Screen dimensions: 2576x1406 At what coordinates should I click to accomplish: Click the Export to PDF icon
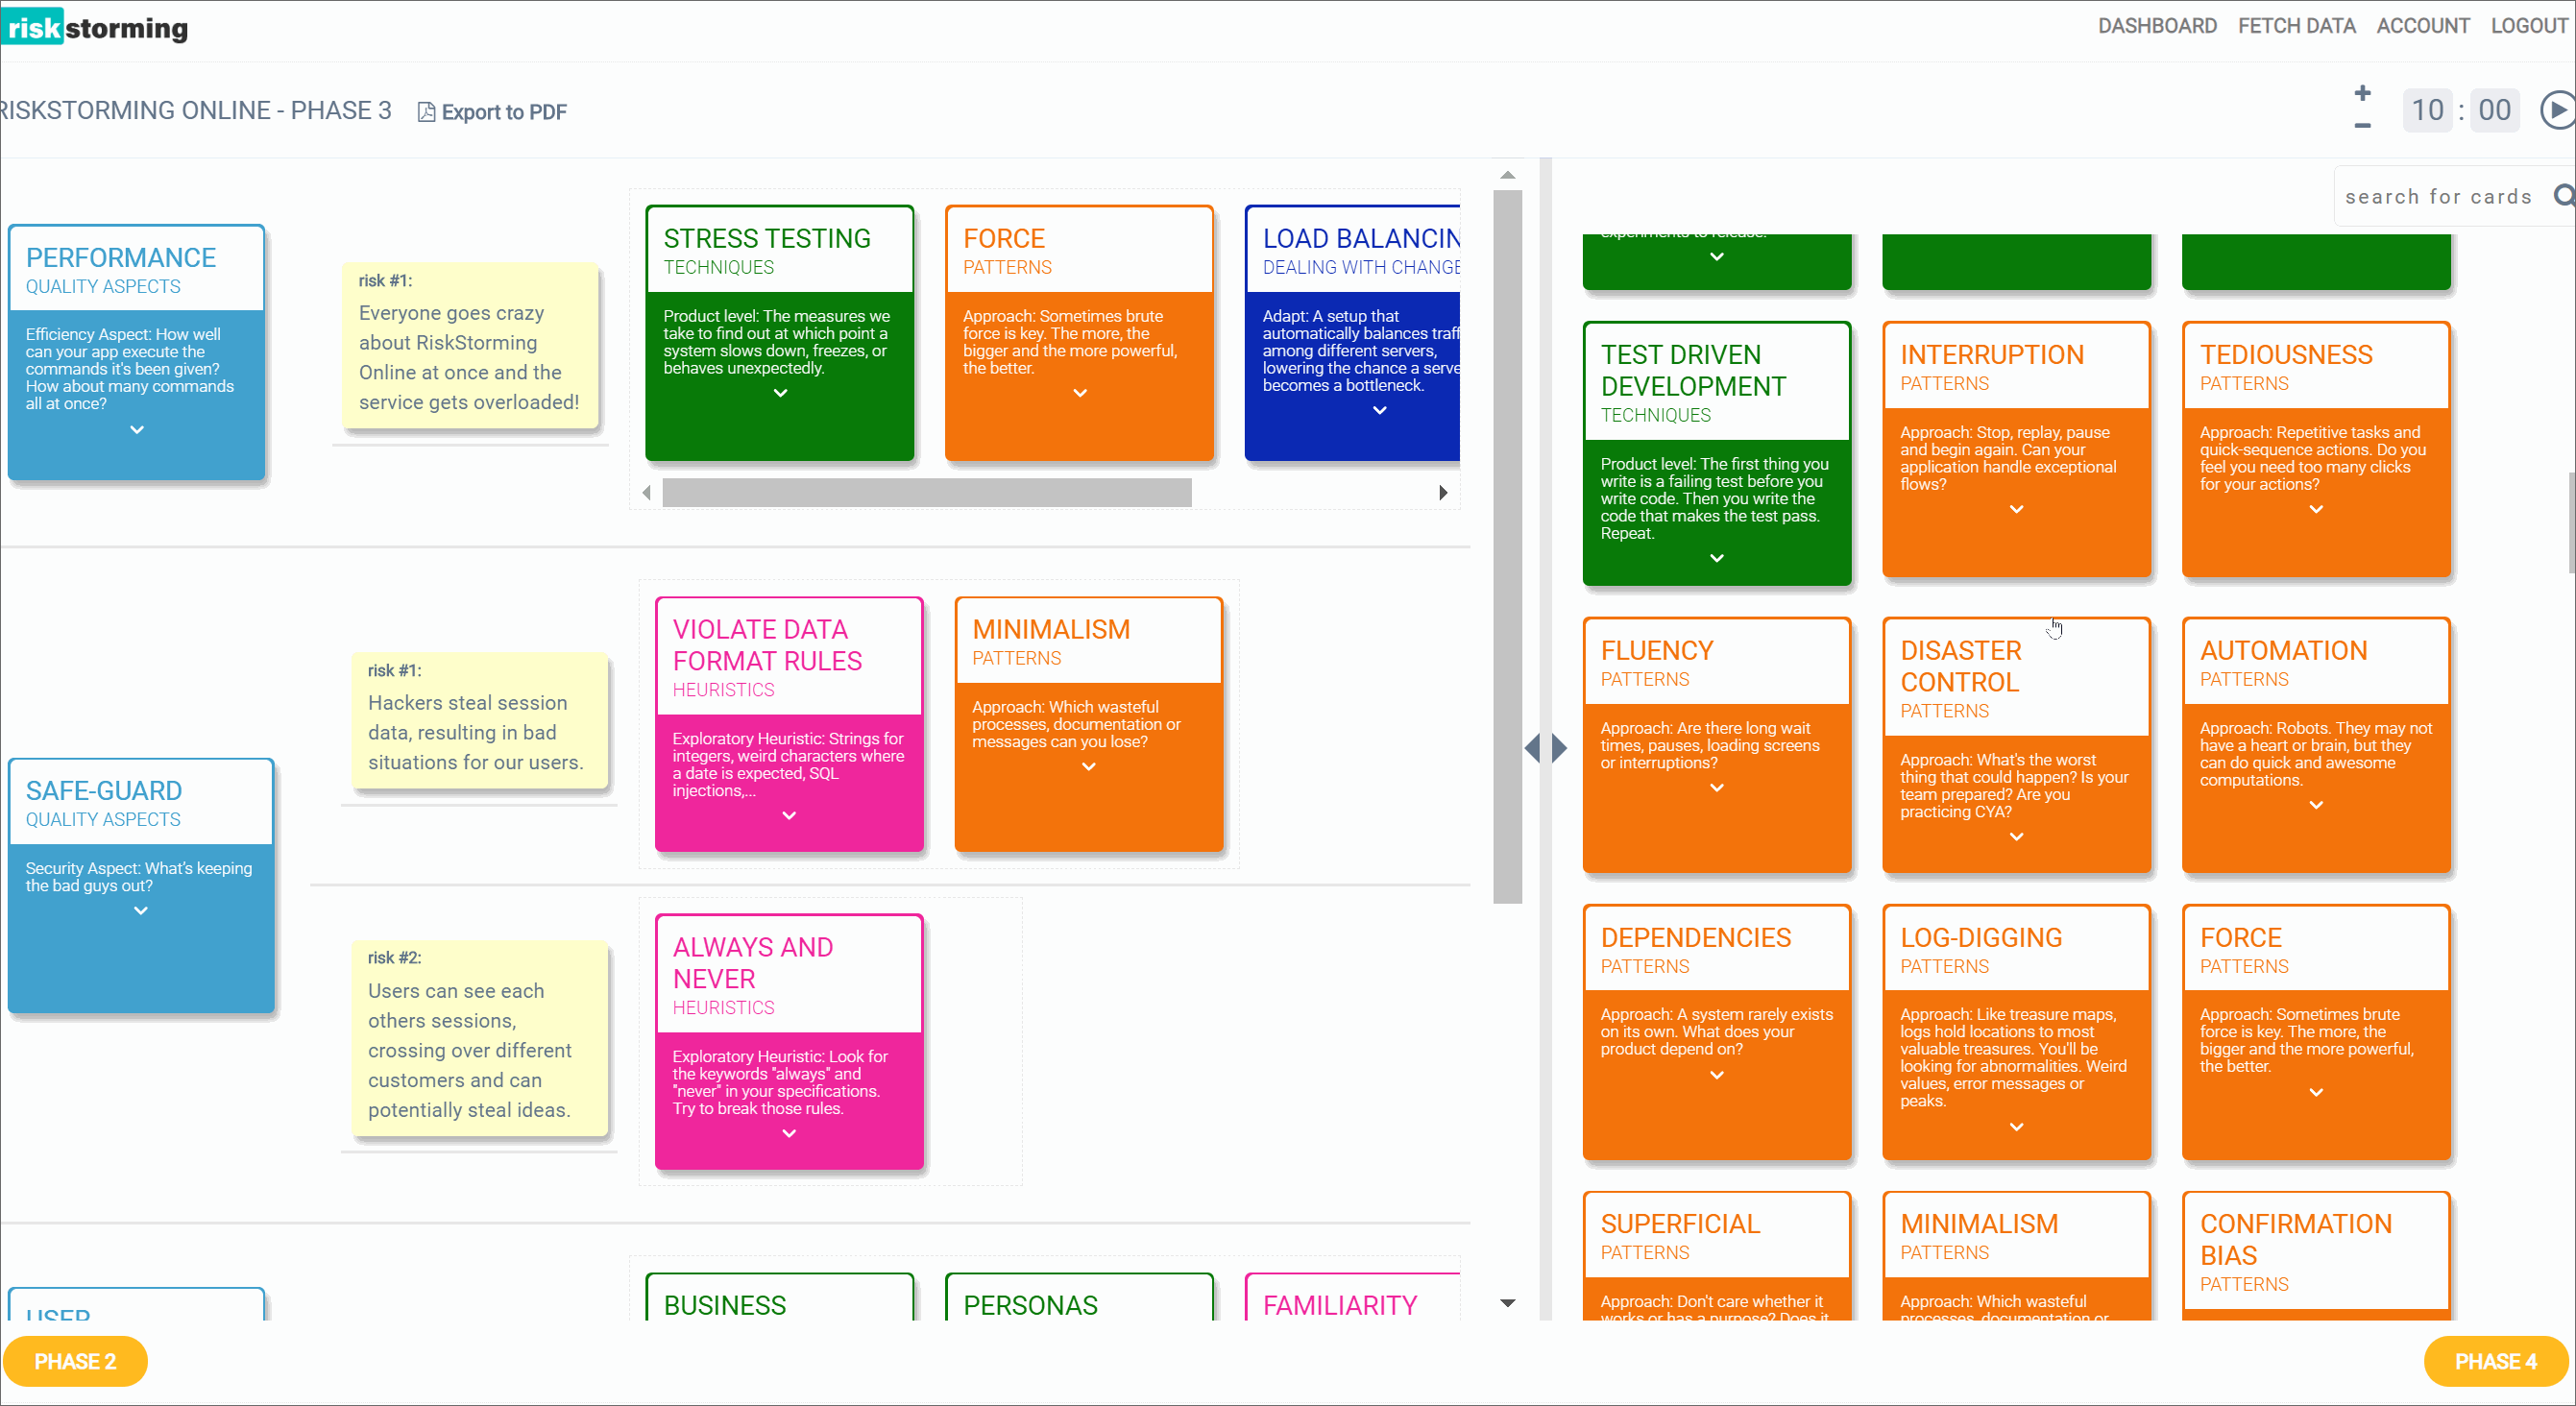click(426, 112)
